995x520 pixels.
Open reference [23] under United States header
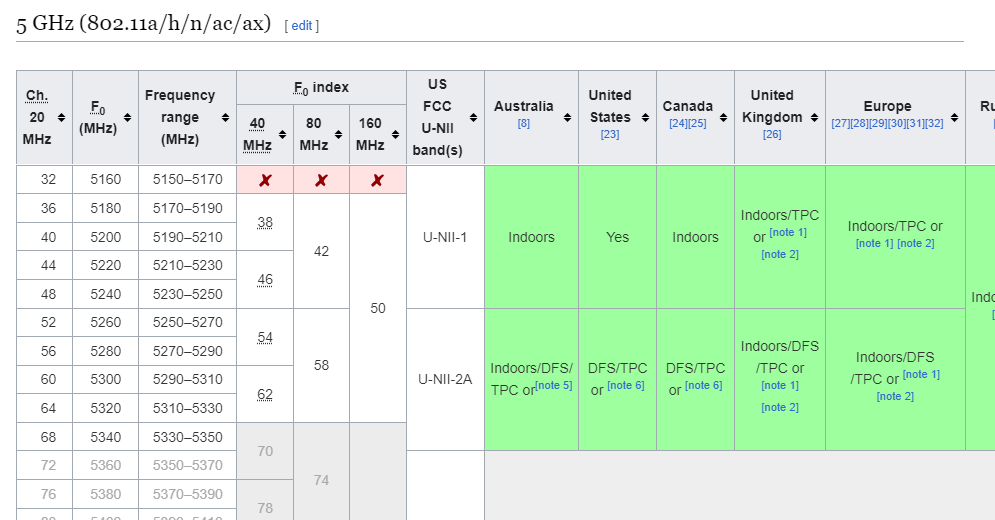609,134
